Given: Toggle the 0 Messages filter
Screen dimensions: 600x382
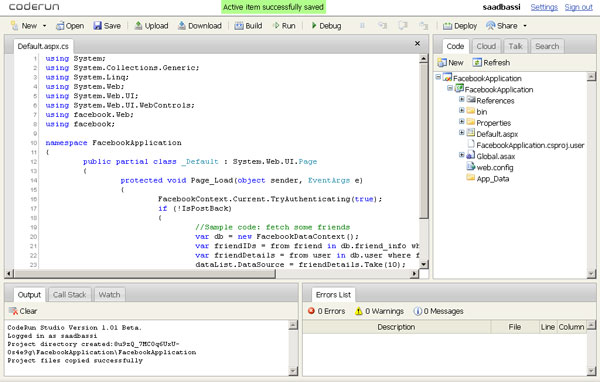Looking at the screenshot, I should click(x=439, y=311).
